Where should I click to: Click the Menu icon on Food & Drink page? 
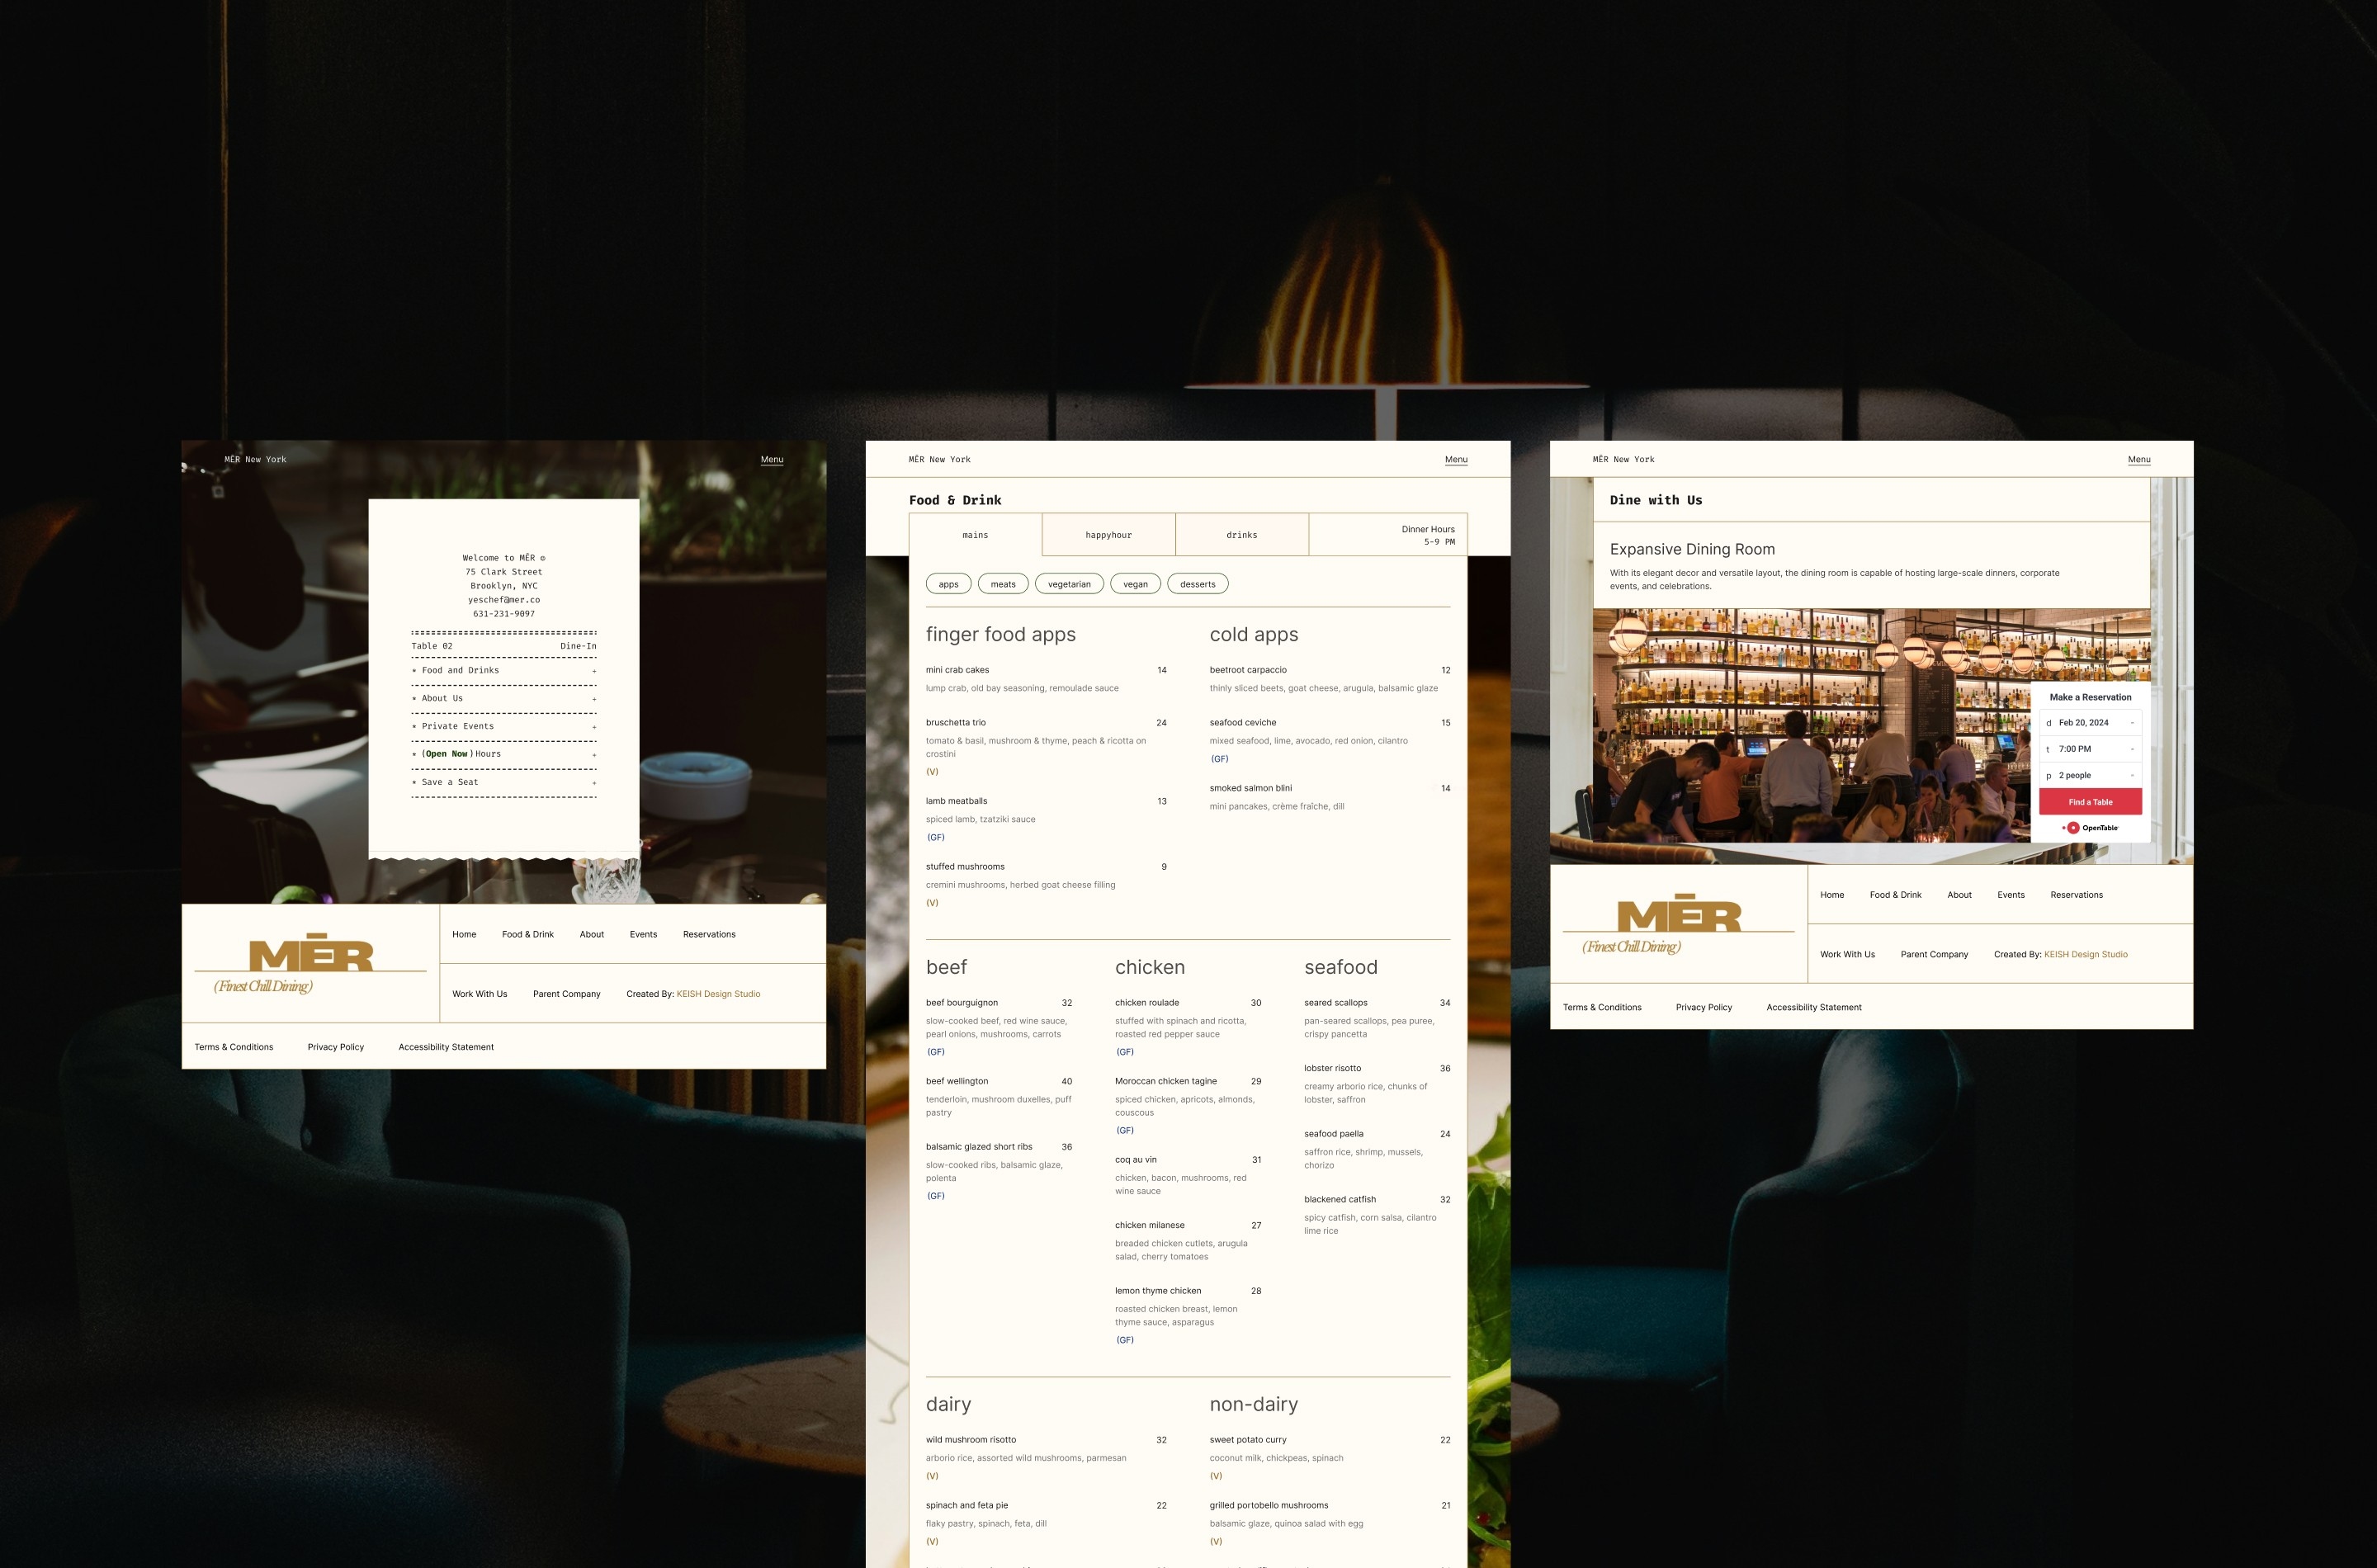tap(1454, 459)
